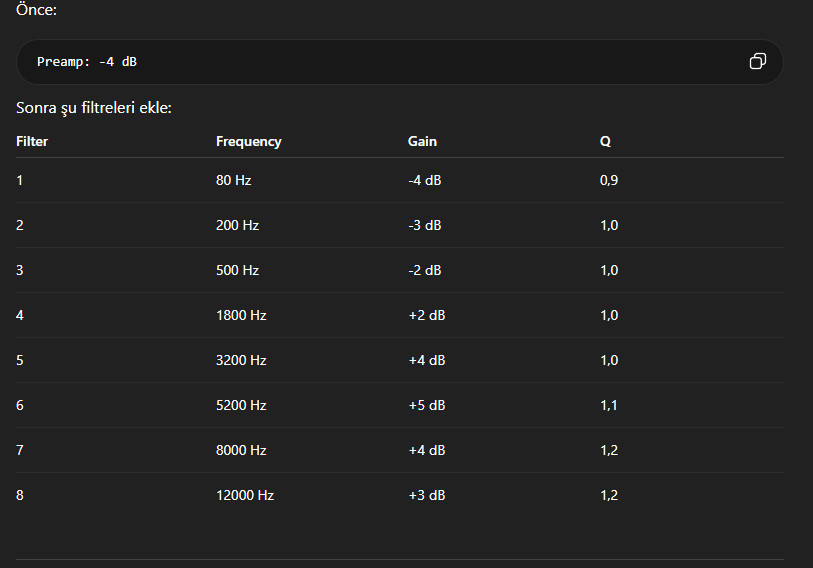Click the -3 dB gain value
813x568 pixels.
425,225
